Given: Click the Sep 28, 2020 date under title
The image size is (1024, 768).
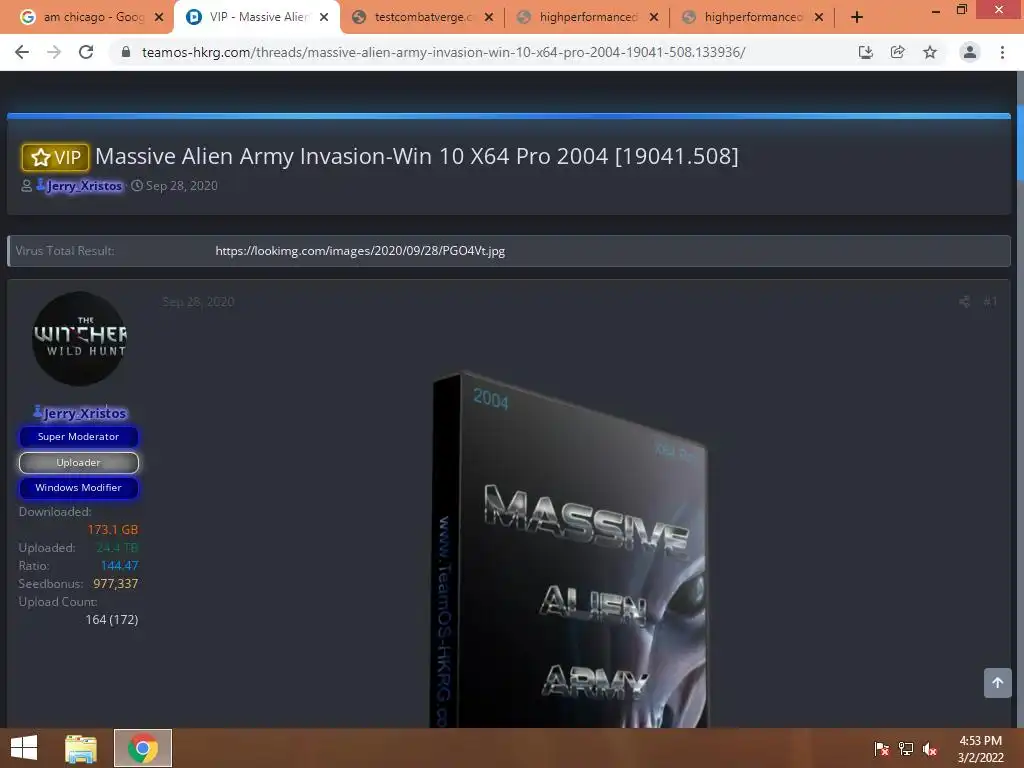Looking at the screenshot, I should 182,186.
